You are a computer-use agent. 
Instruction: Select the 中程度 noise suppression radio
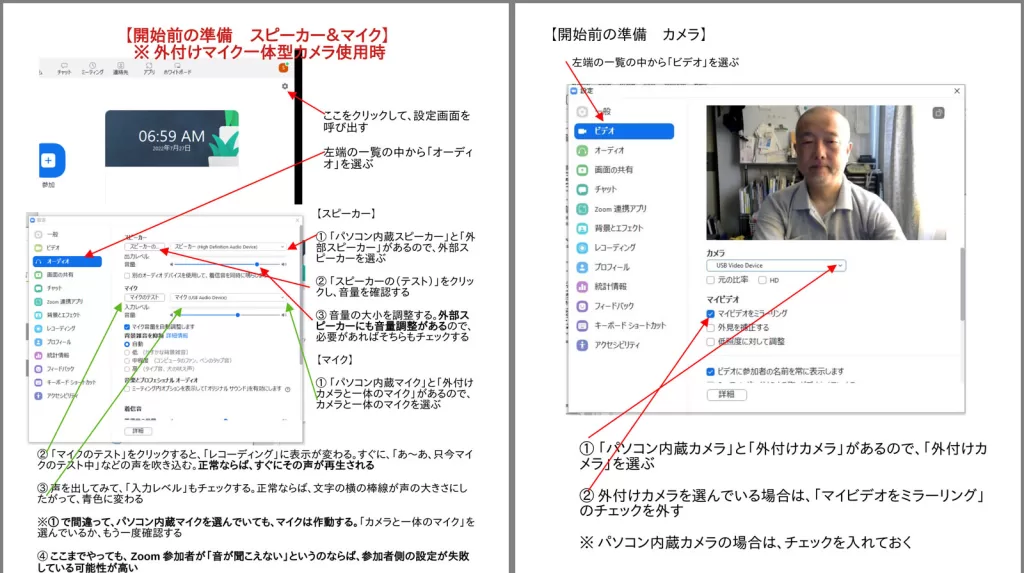(127, 360)
